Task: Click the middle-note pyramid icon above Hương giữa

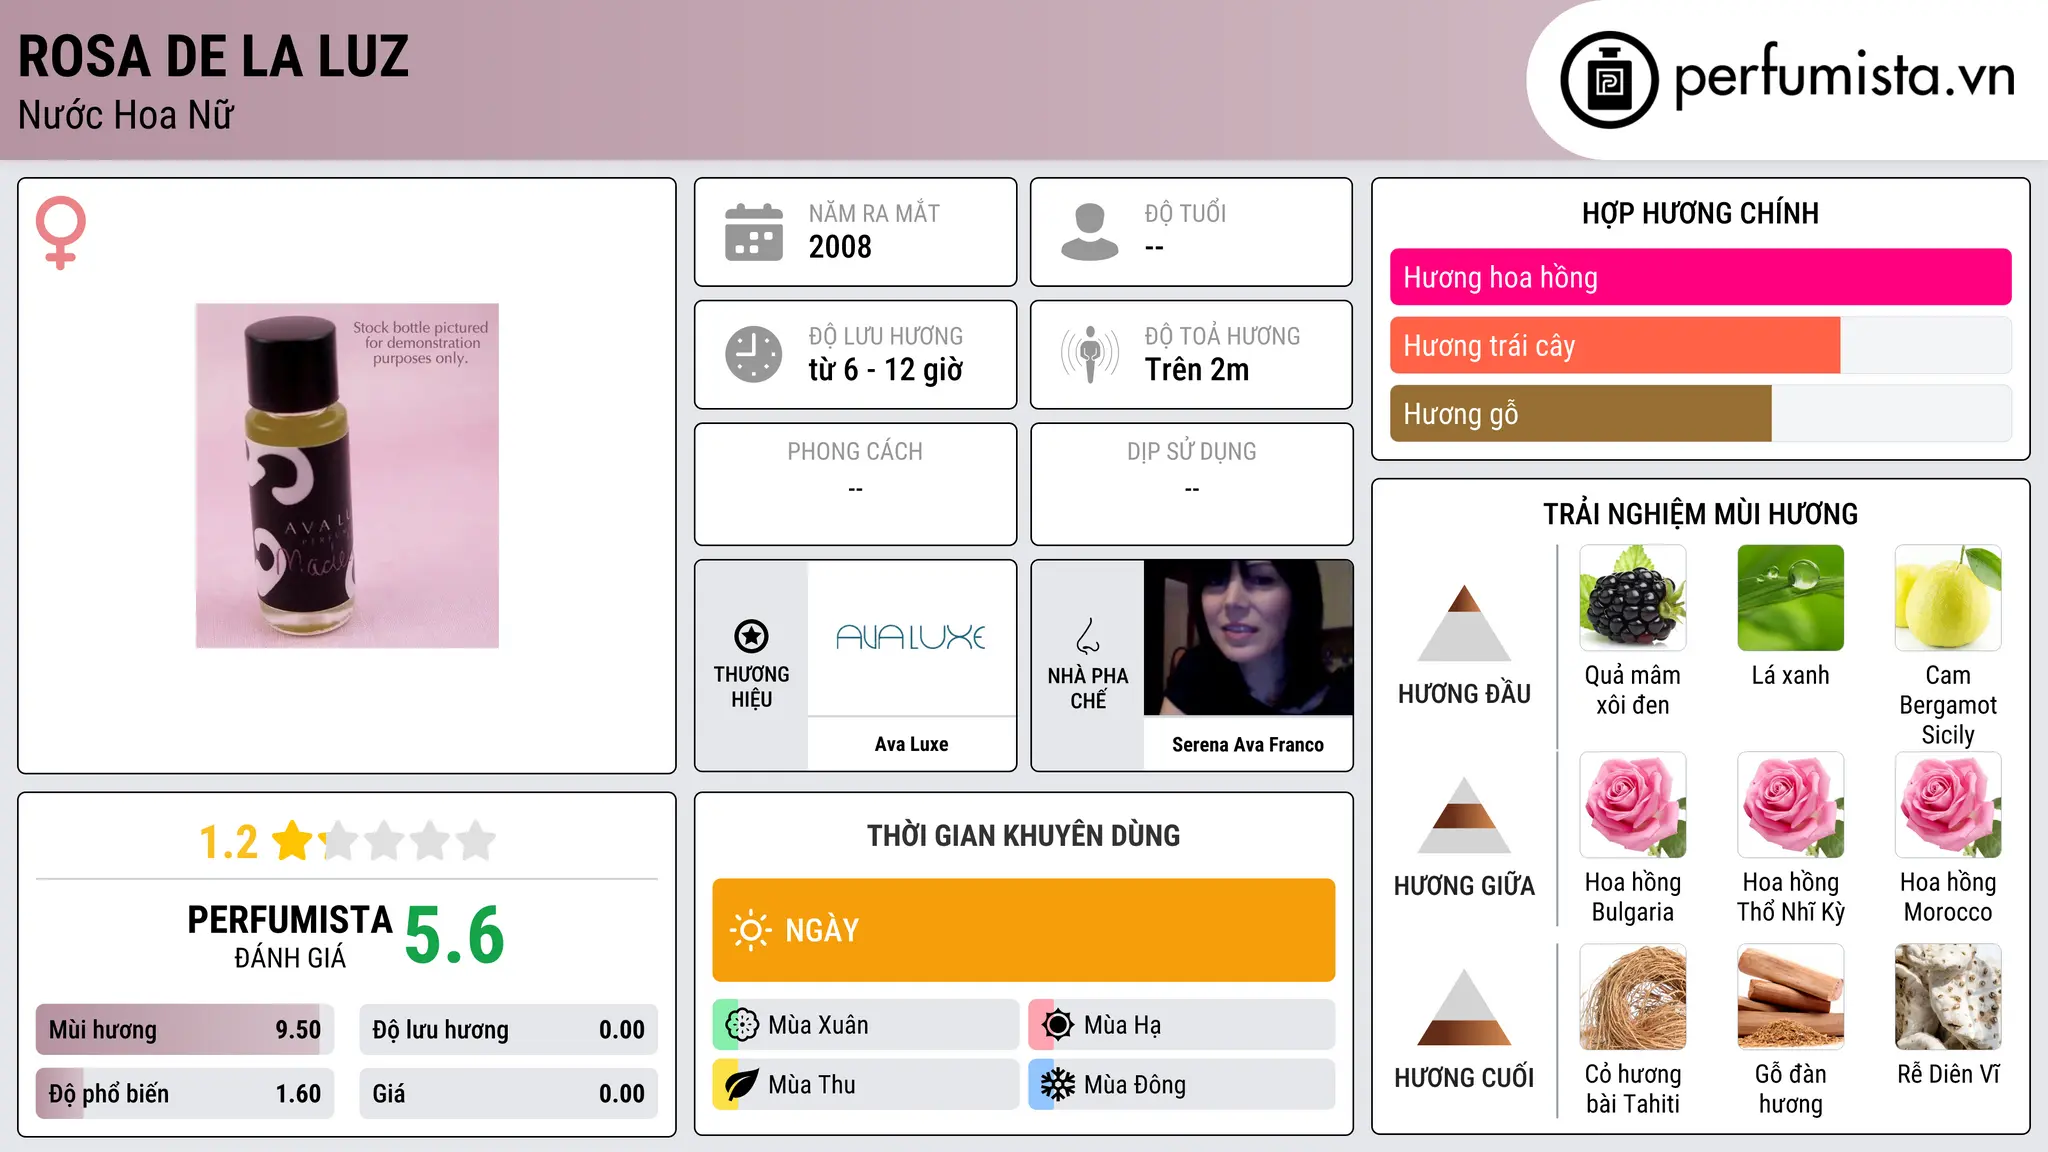Action: (x=1464, y=815)
